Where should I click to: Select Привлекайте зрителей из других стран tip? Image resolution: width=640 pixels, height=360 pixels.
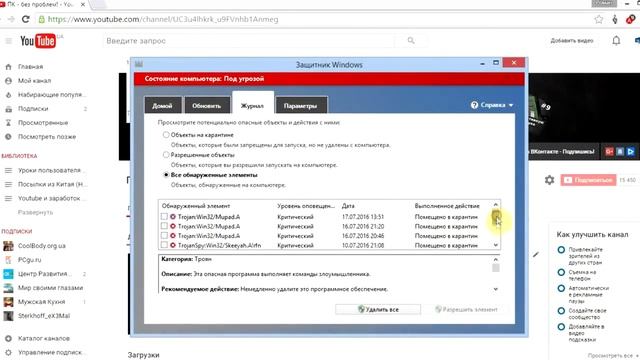click(x=561, y=250)
